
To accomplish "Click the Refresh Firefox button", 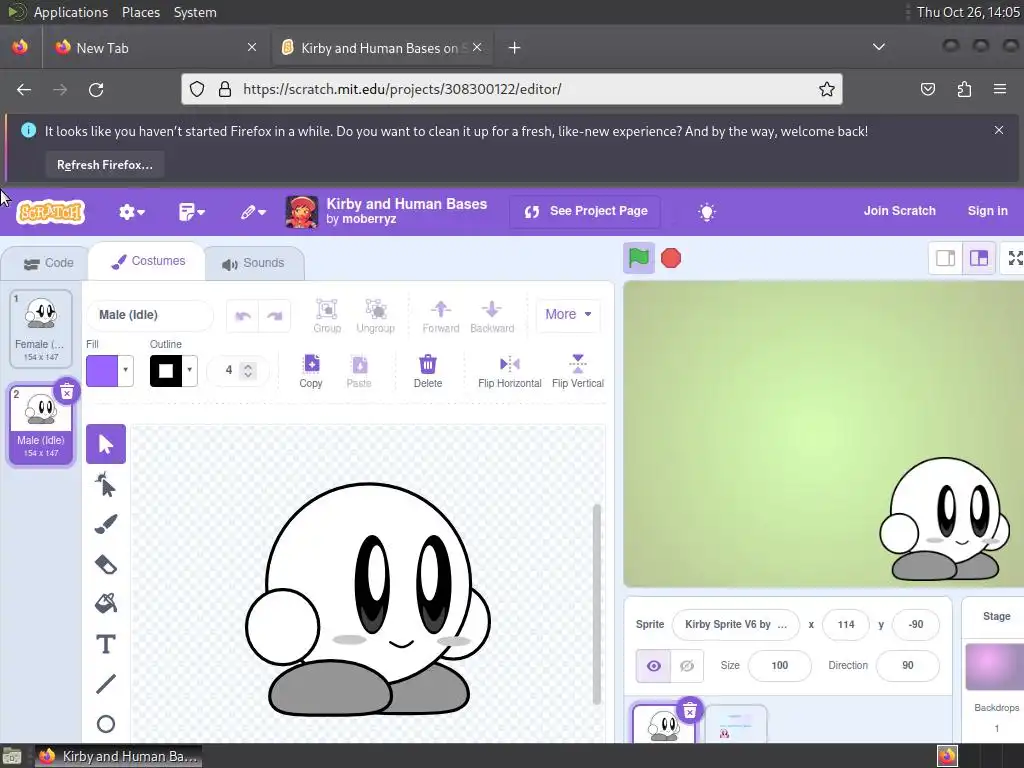I will [104, 165].
